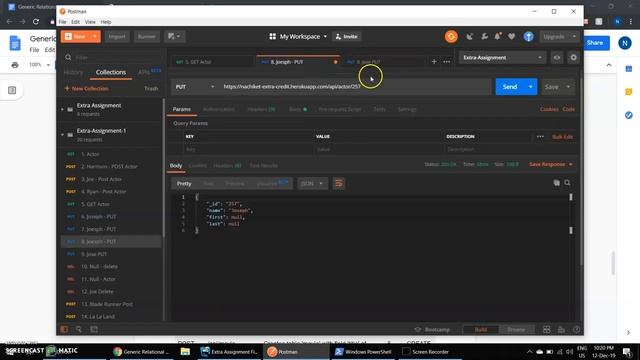Open Manage Environments gear icon
Viewport: 640px width, 360px height.
[x=573, y=58]
